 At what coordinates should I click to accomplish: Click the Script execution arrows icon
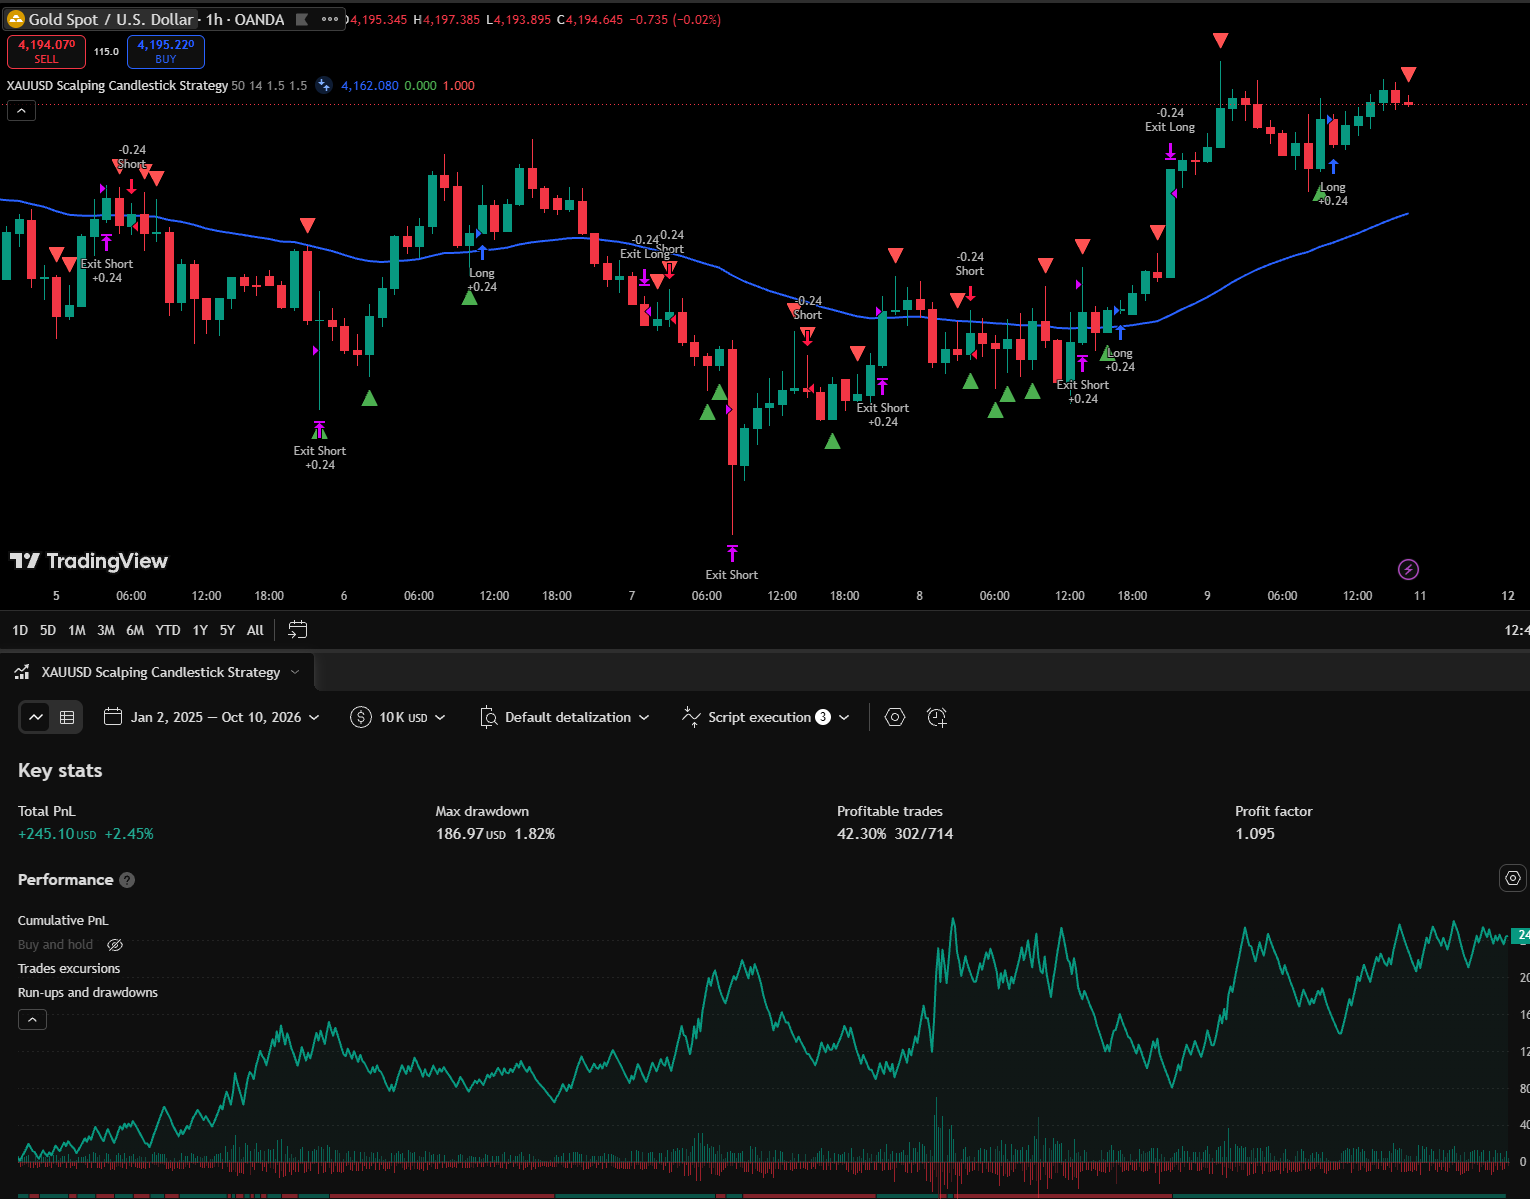691,717
